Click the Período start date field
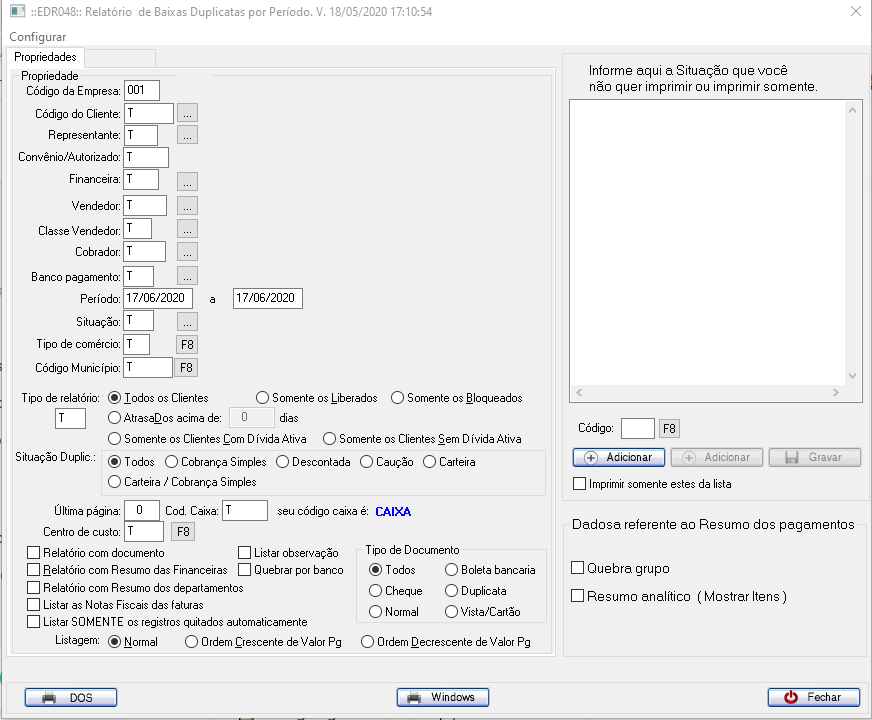 [x=158, y=299]
